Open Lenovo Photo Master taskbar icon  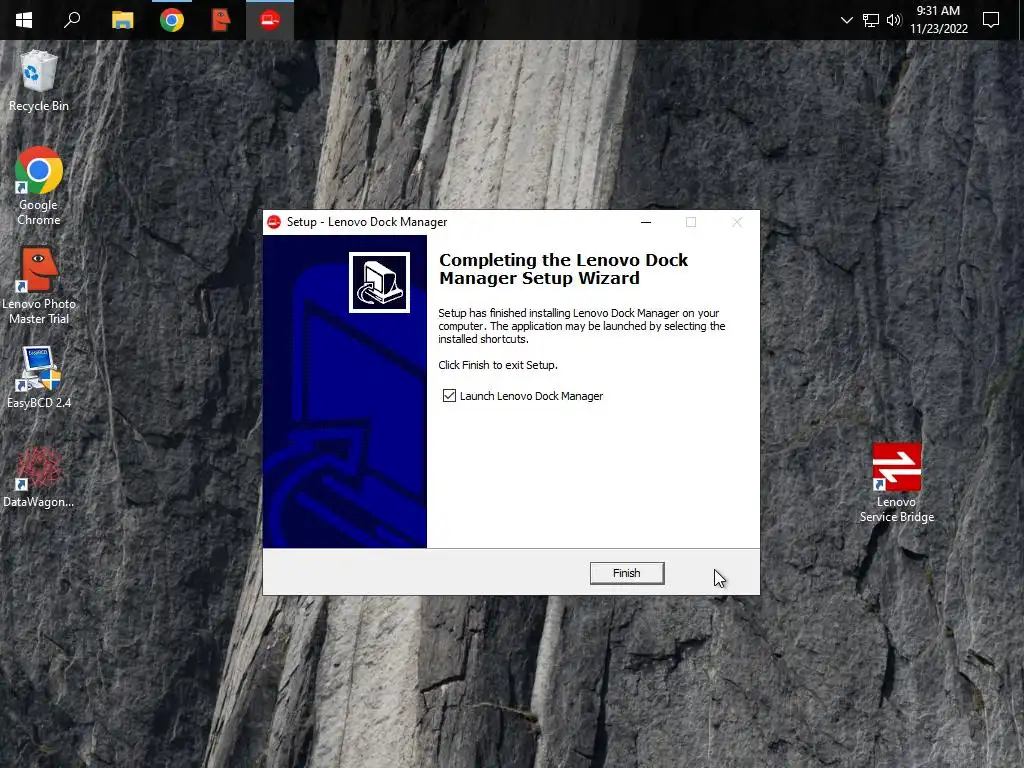click(x=221, y=20)
